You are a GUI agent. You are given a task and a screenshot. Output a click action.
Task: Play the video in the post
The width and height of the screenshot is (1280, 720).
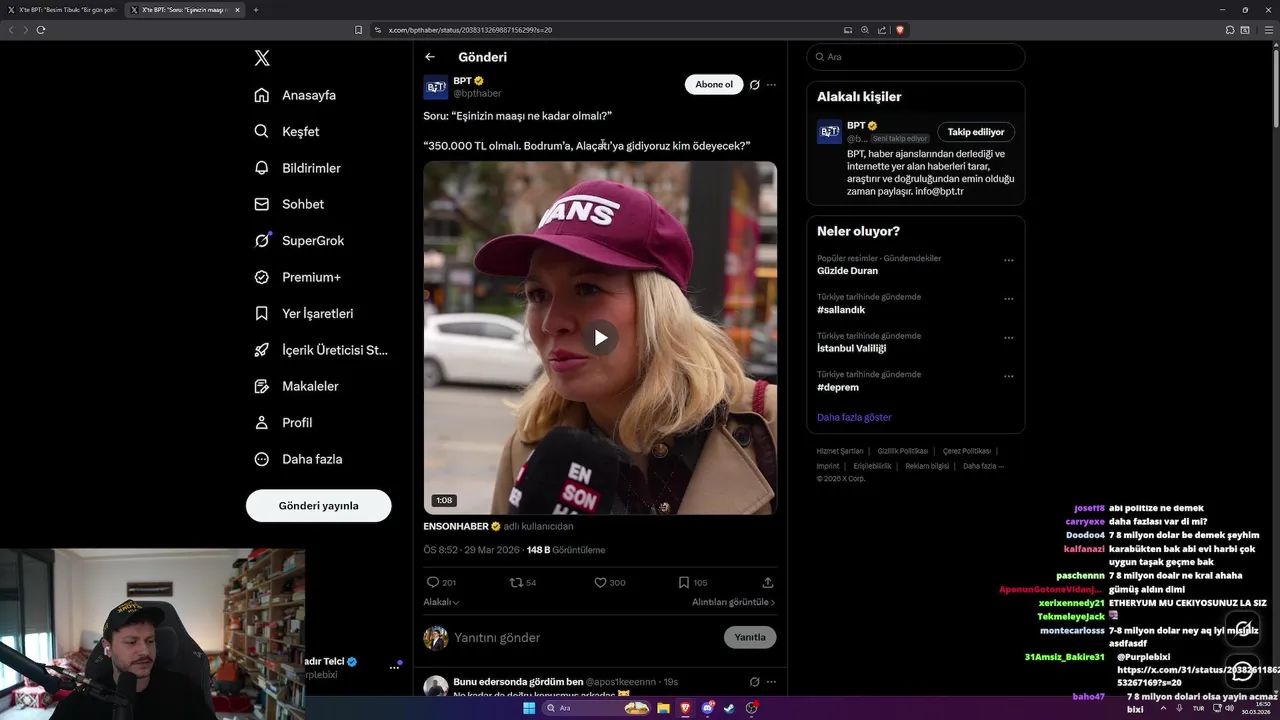[x=600, y=338]
